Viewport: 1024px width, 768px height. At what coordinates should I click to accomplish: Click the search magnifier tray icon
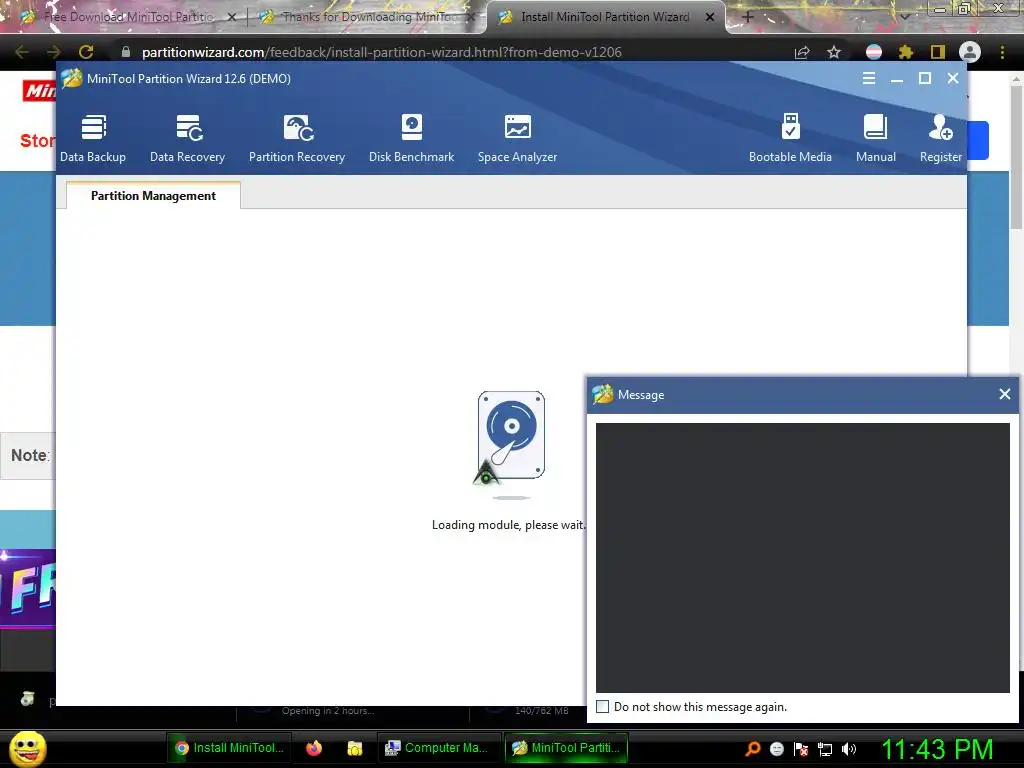(x=752, y=748)
